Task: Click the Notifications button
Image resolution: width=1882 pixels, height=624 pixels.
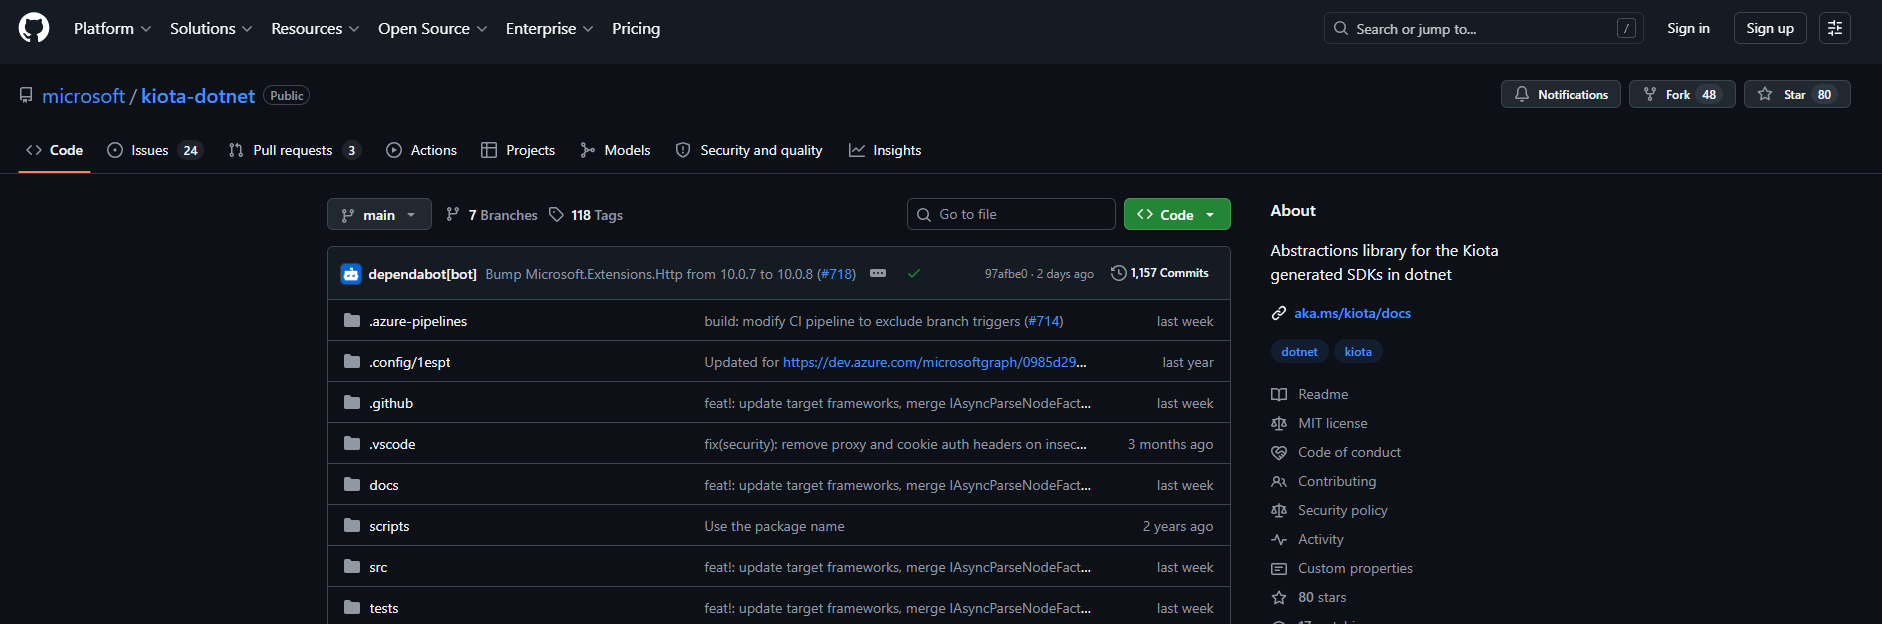Action: point(1561,94)
